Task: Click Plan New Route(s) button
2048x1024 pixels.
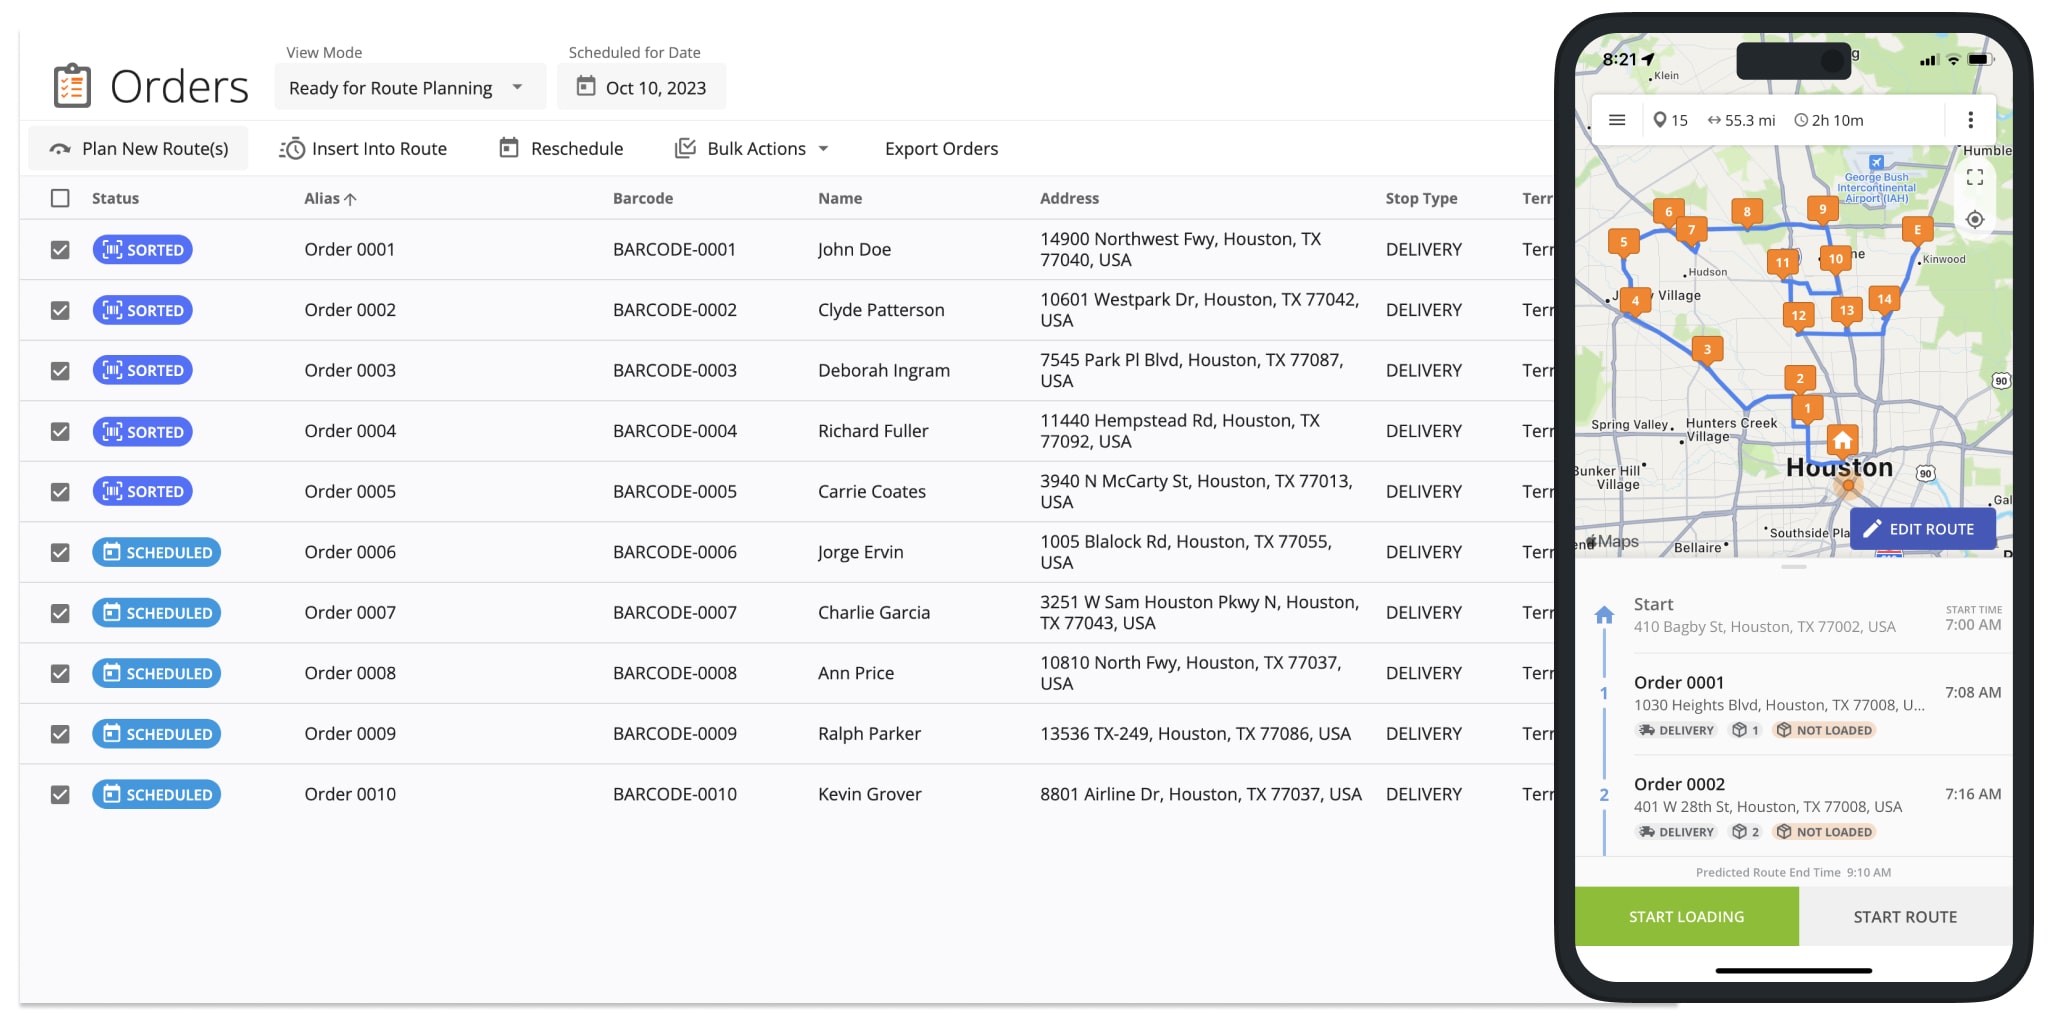Action: pos(139,148)
